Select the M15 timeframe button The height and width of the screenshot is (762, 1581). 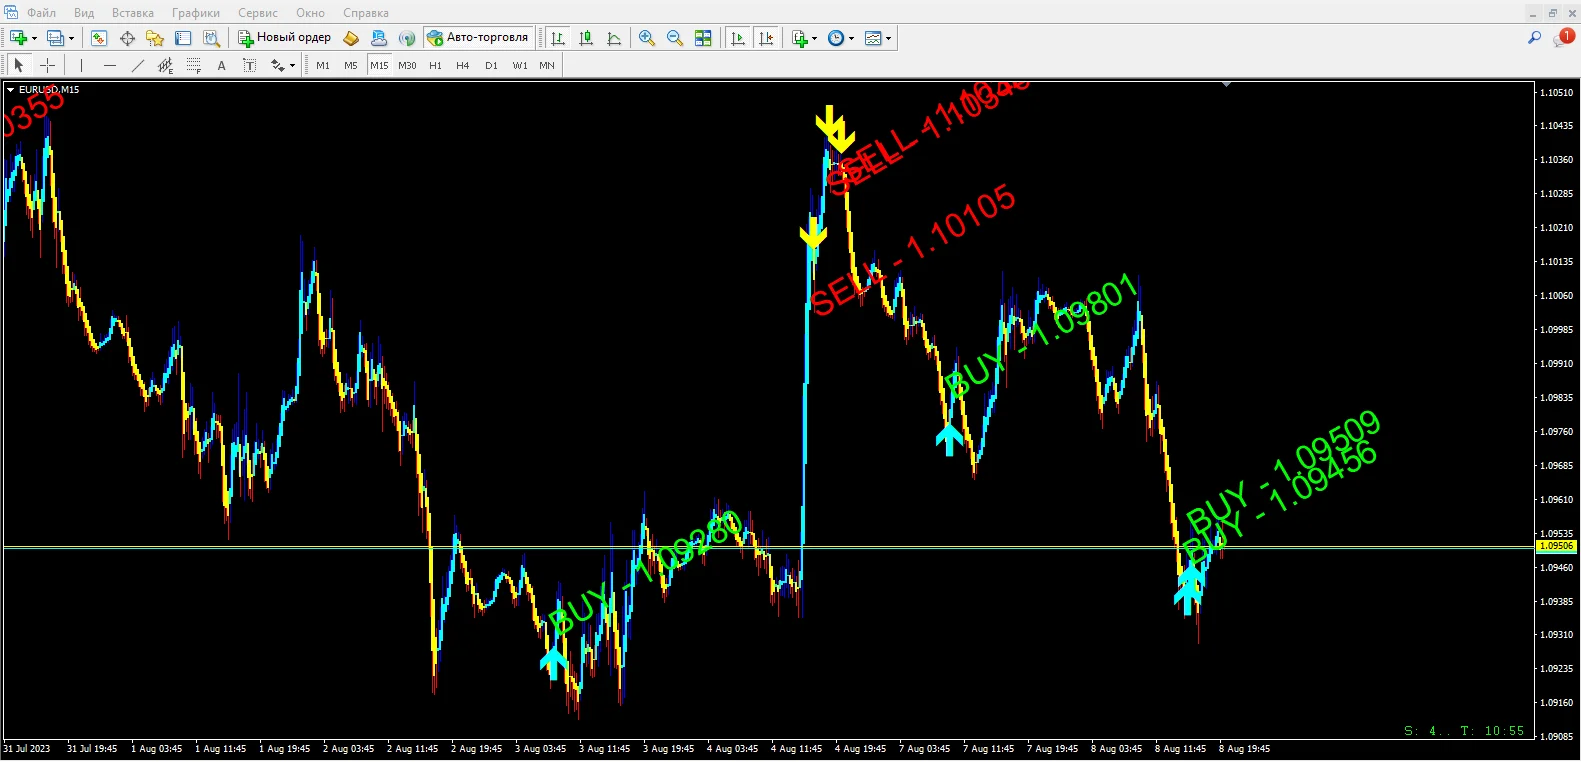point(379,65)
